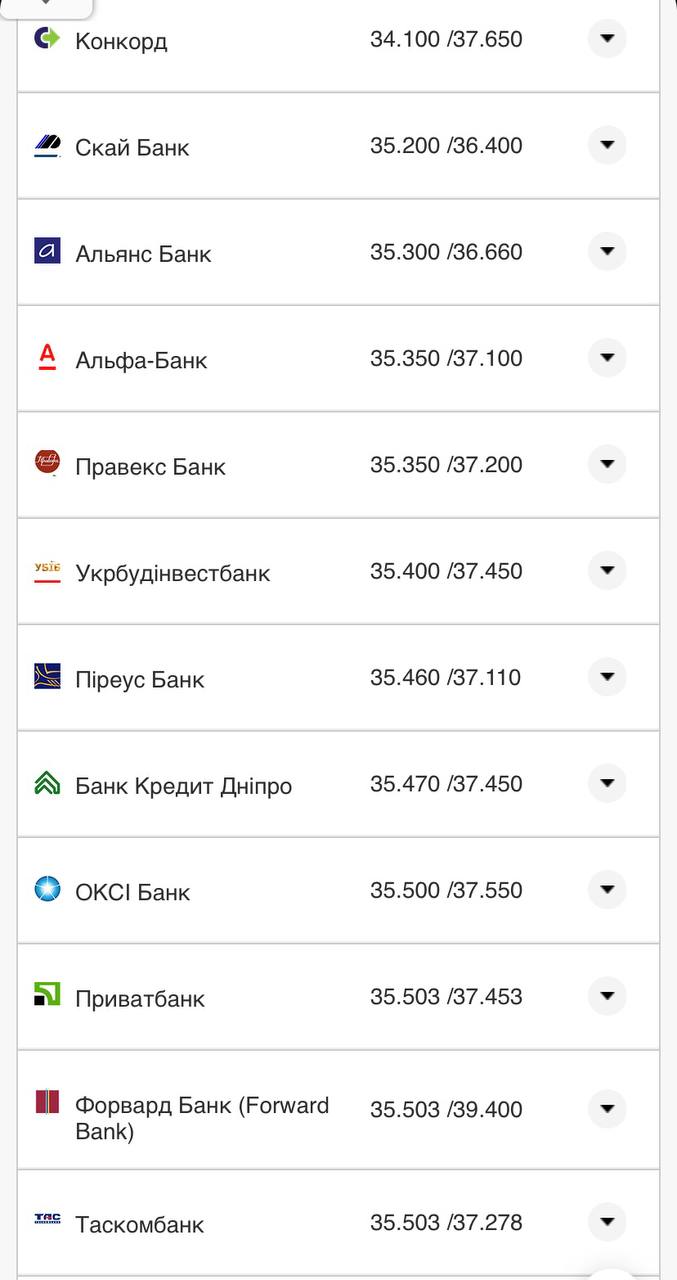This screenshot has height=1280, width=677.
Task: Click the Скай Банк logo icon
Action: point(47,146)
